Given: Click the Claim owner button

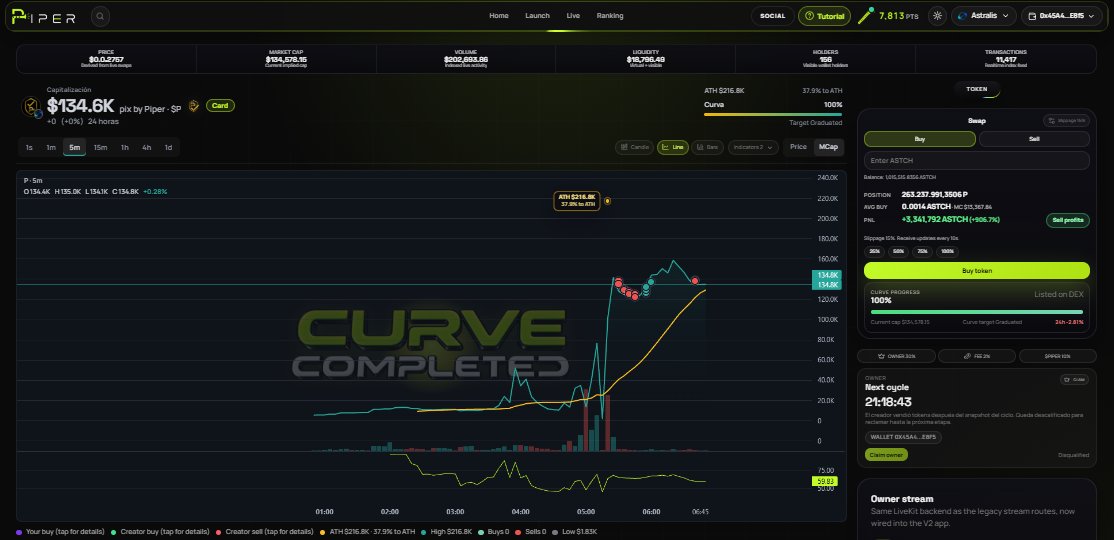Looking at the screenshot, I should click(x=886, y=455).
